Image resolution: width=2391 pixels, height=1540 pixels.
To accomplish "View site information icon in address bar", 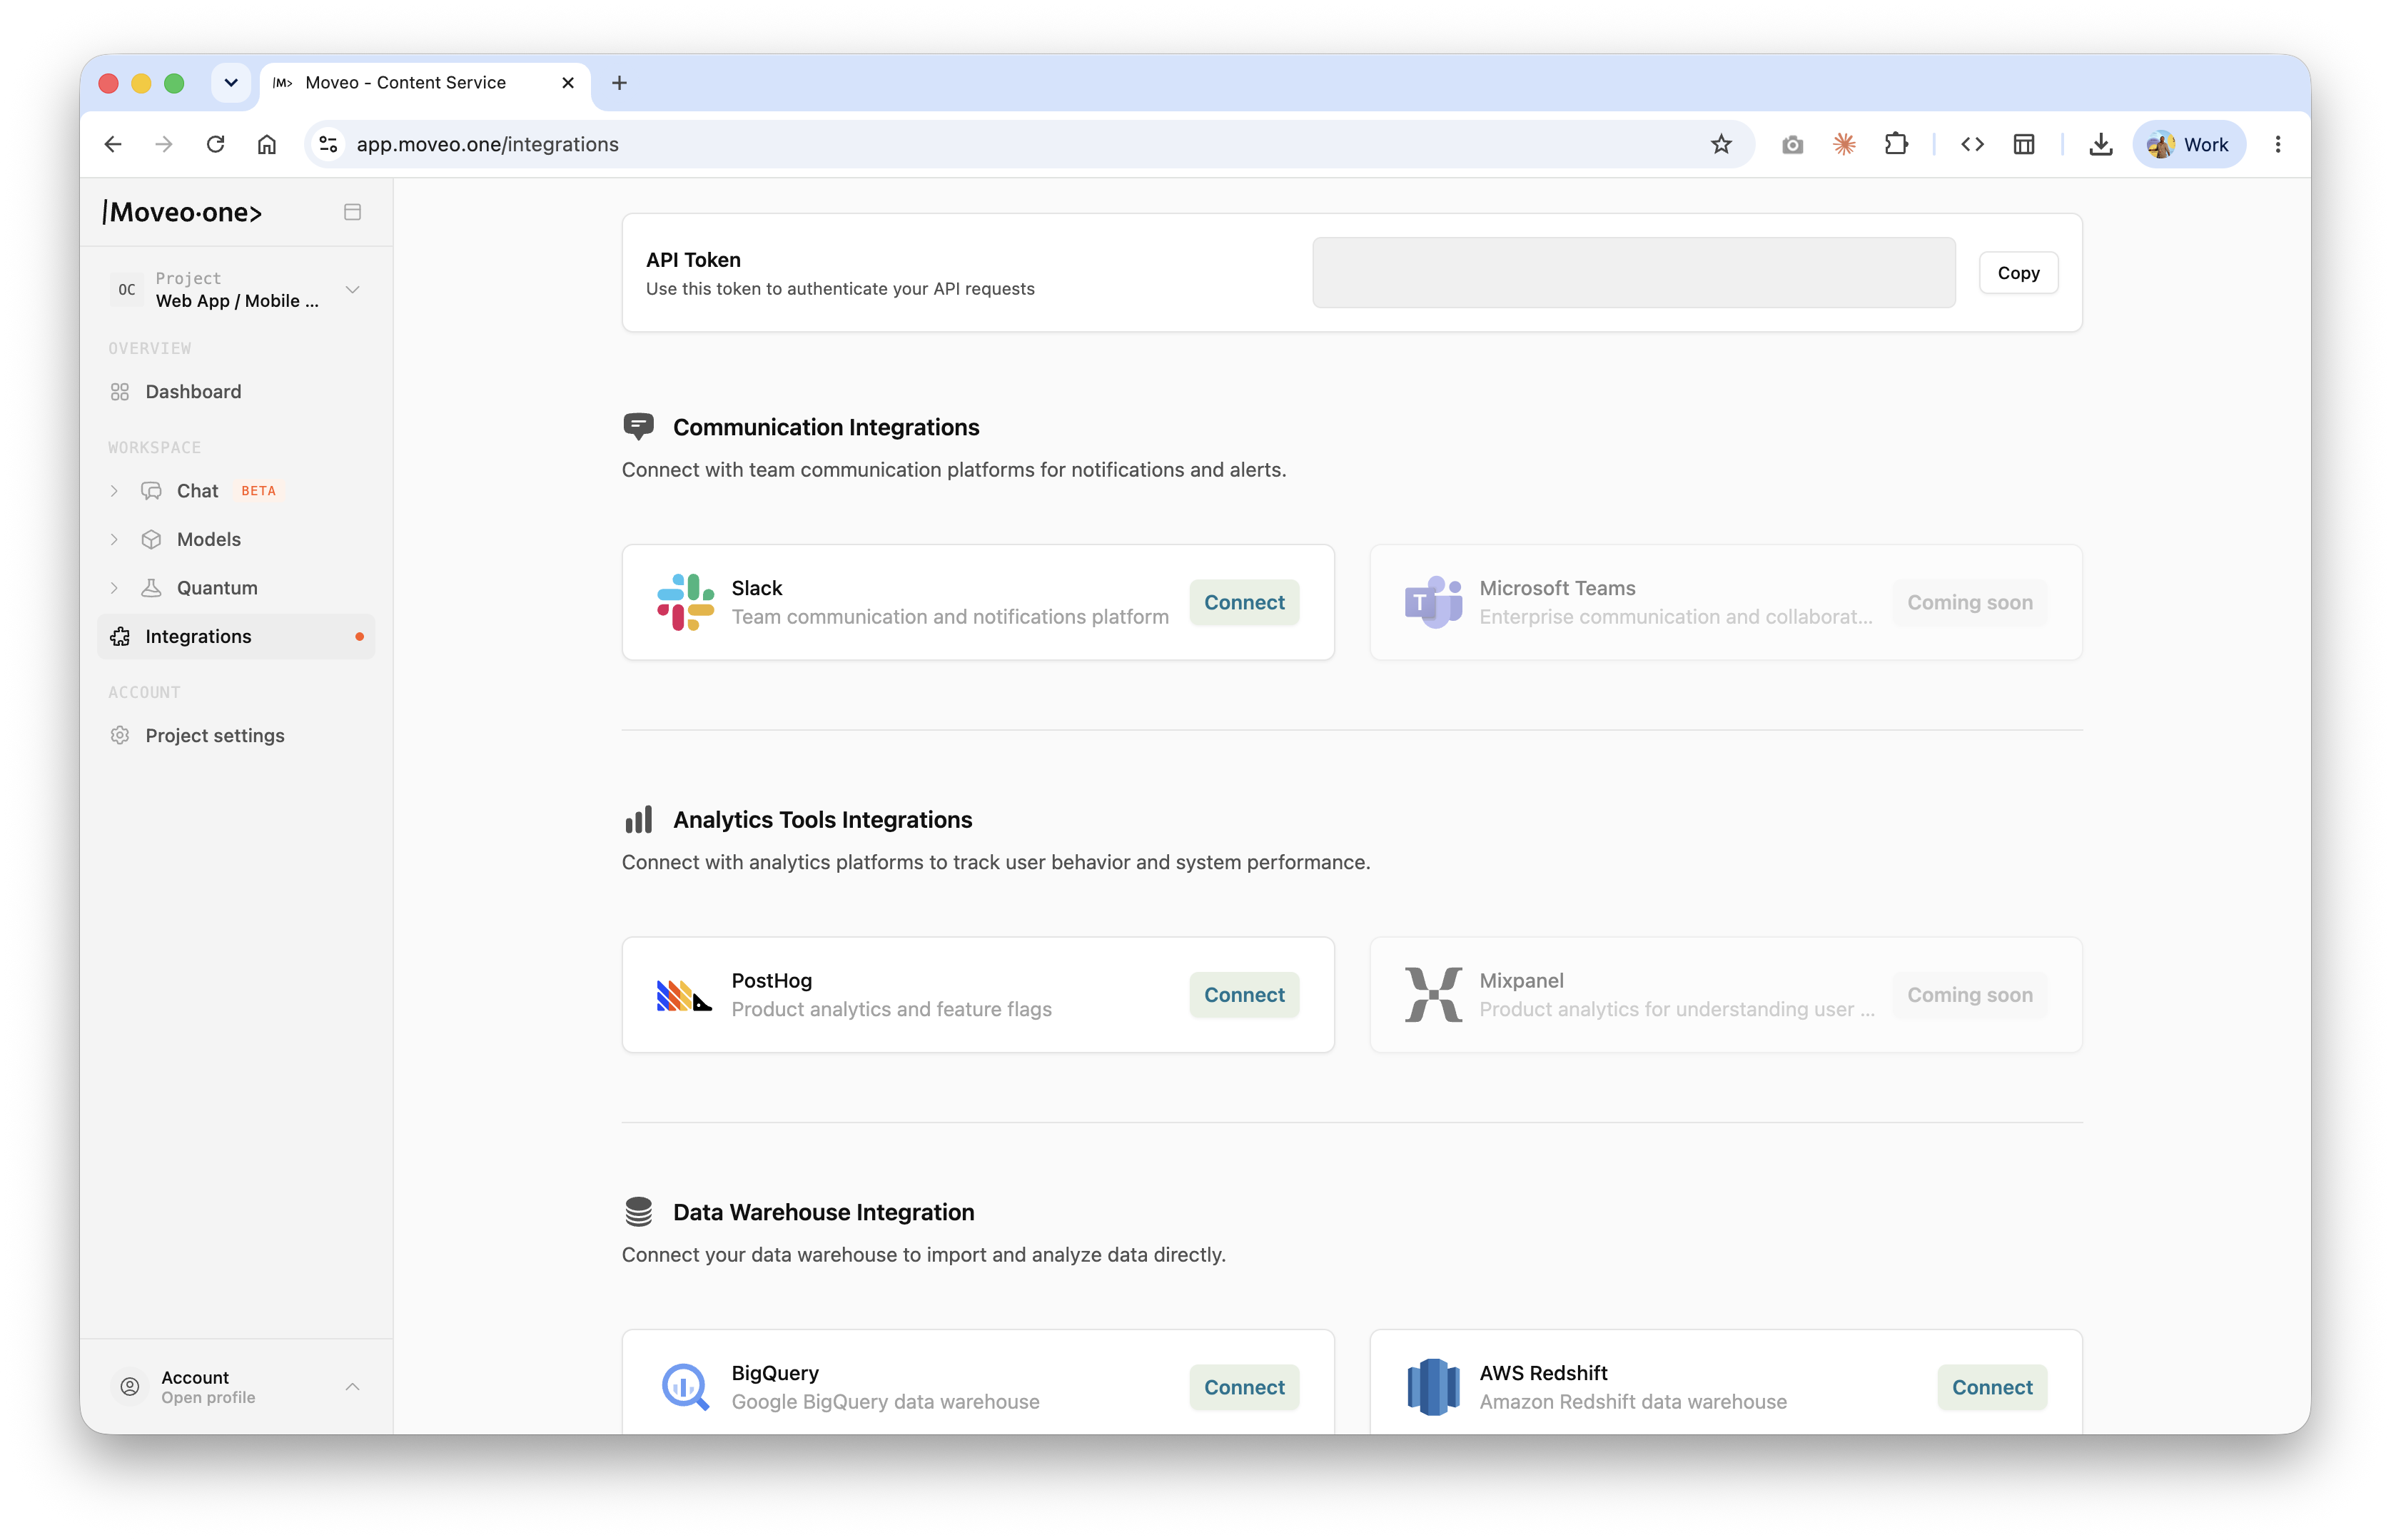I will (x=328, y=144).
